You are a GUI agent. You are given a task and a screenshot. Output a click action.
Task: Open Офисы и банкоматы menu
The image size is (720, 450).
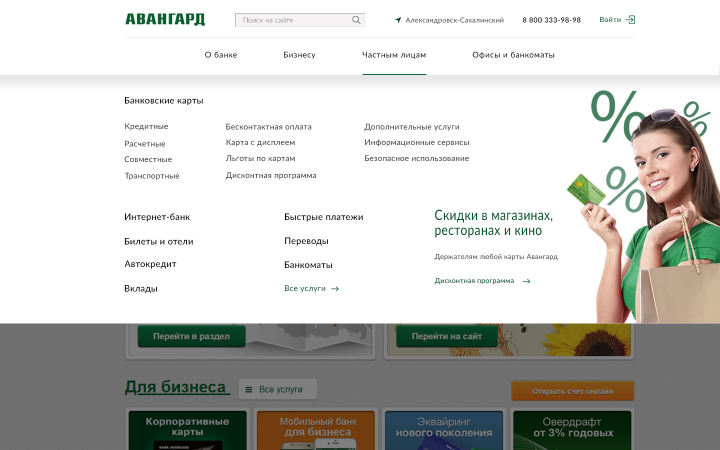(513, 55)
